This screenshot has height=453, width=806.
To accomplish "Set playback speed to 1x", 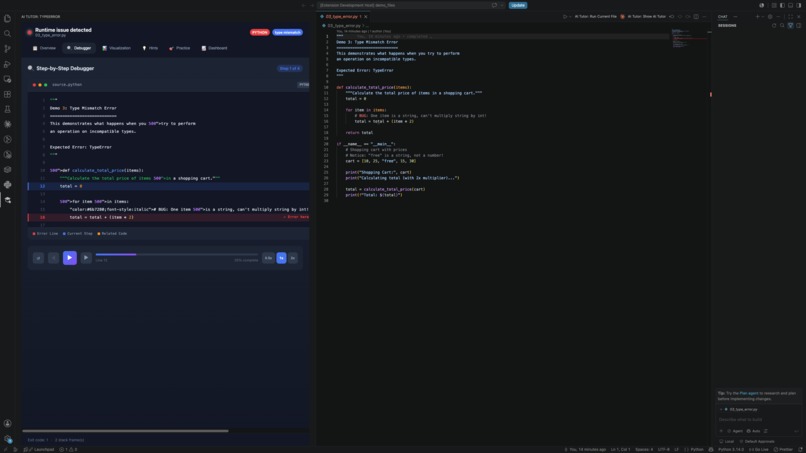I will [x=281, y=258].
